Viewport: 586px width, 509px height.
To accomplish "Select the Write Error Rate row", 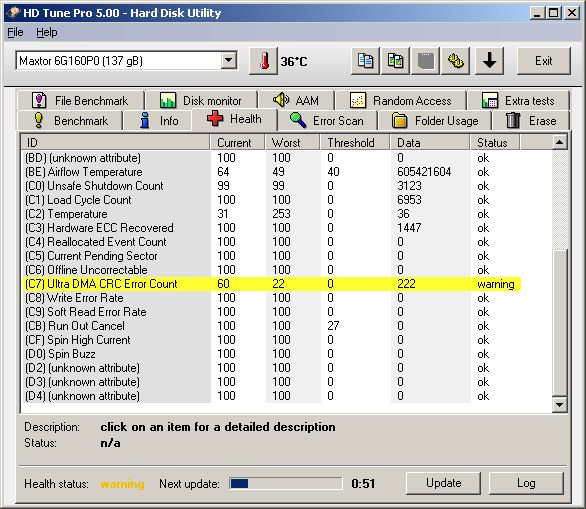I will [271, 298].
